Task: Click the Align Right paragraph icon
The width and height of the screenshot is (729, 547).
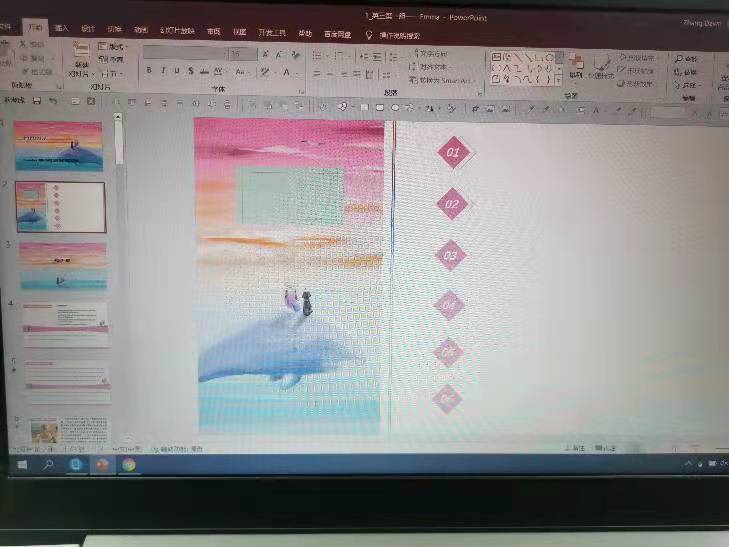Action: tap(344, 74)
